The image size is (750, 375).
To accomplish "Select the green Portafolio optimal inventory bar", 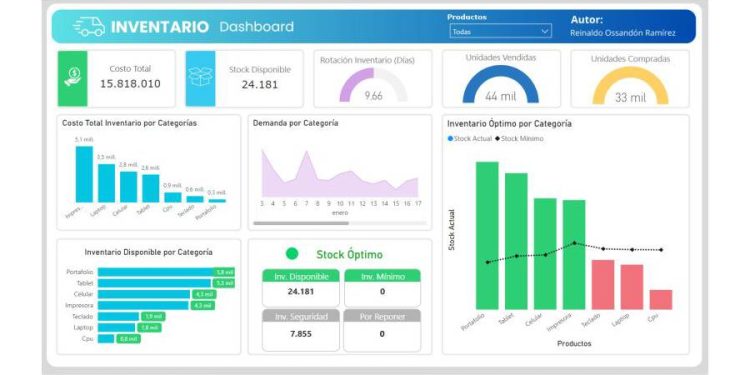I will (487, 235).
